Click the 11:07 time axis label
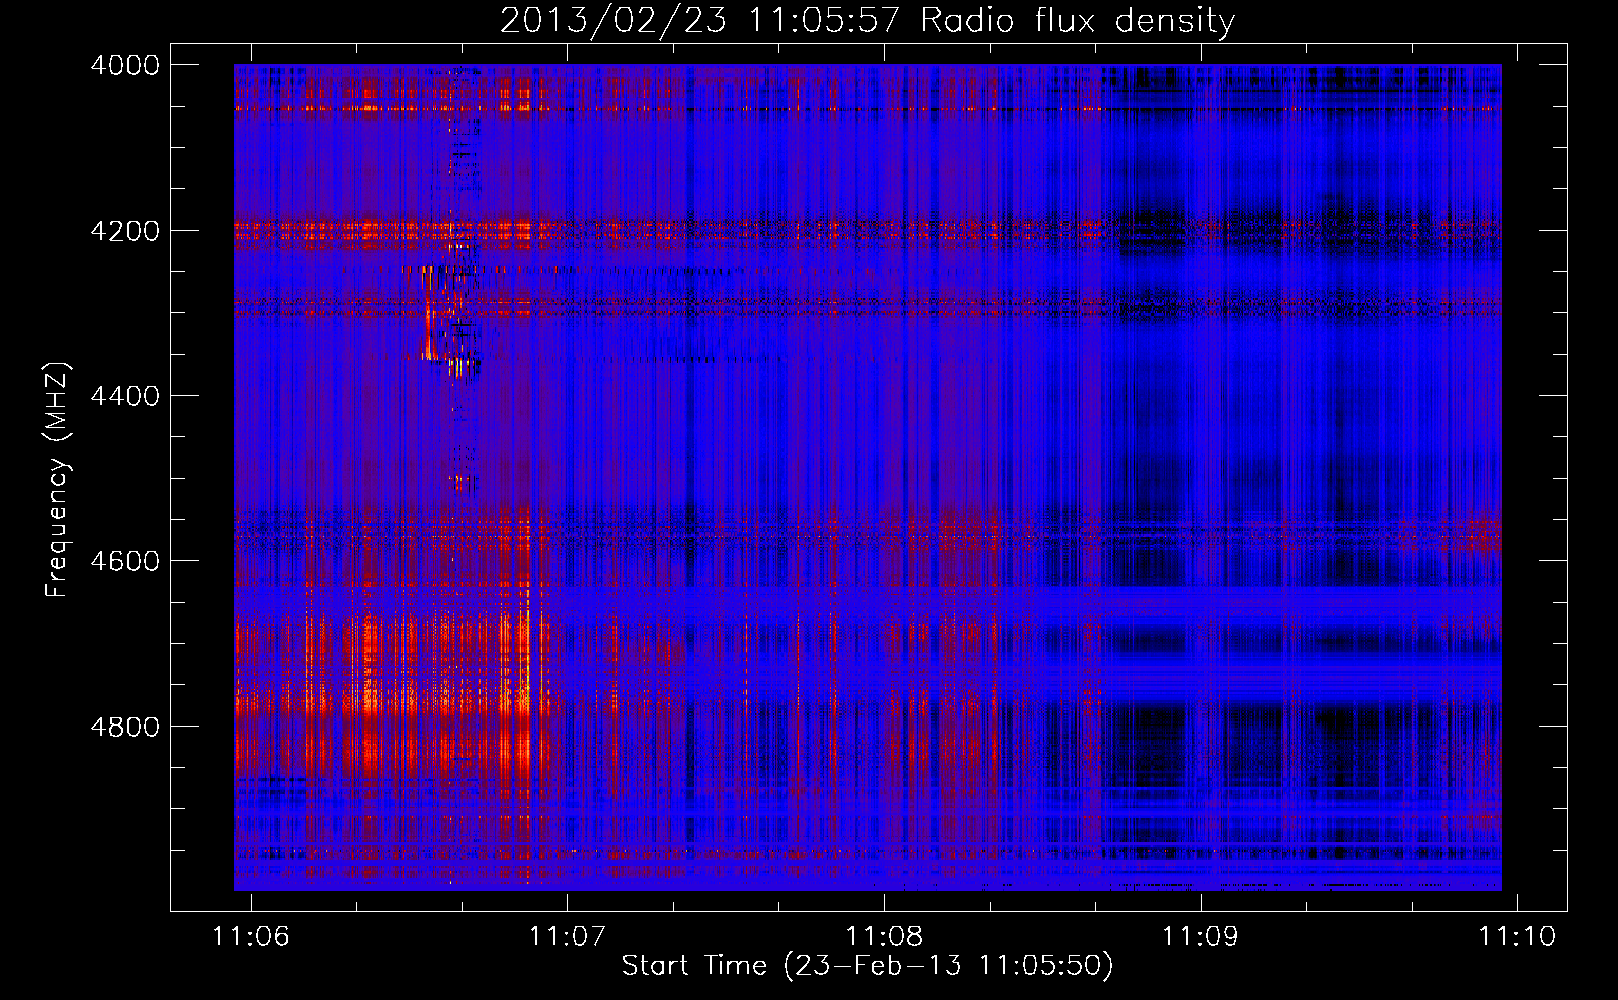Screen dimensions: 1618x1000 click(x=568, y=936)
